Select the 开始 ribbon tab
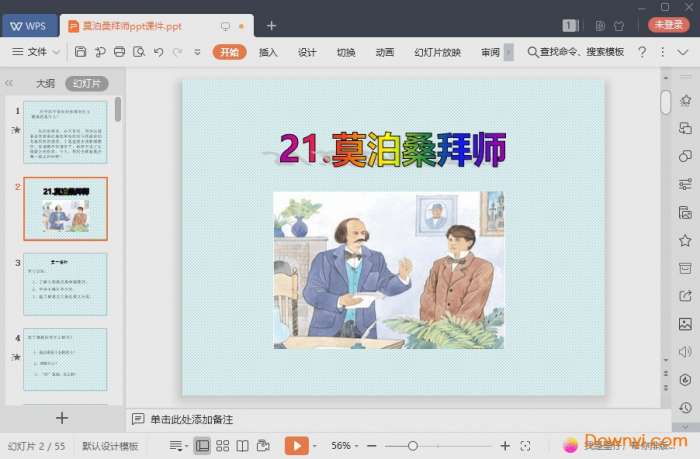 click(229, 52)
